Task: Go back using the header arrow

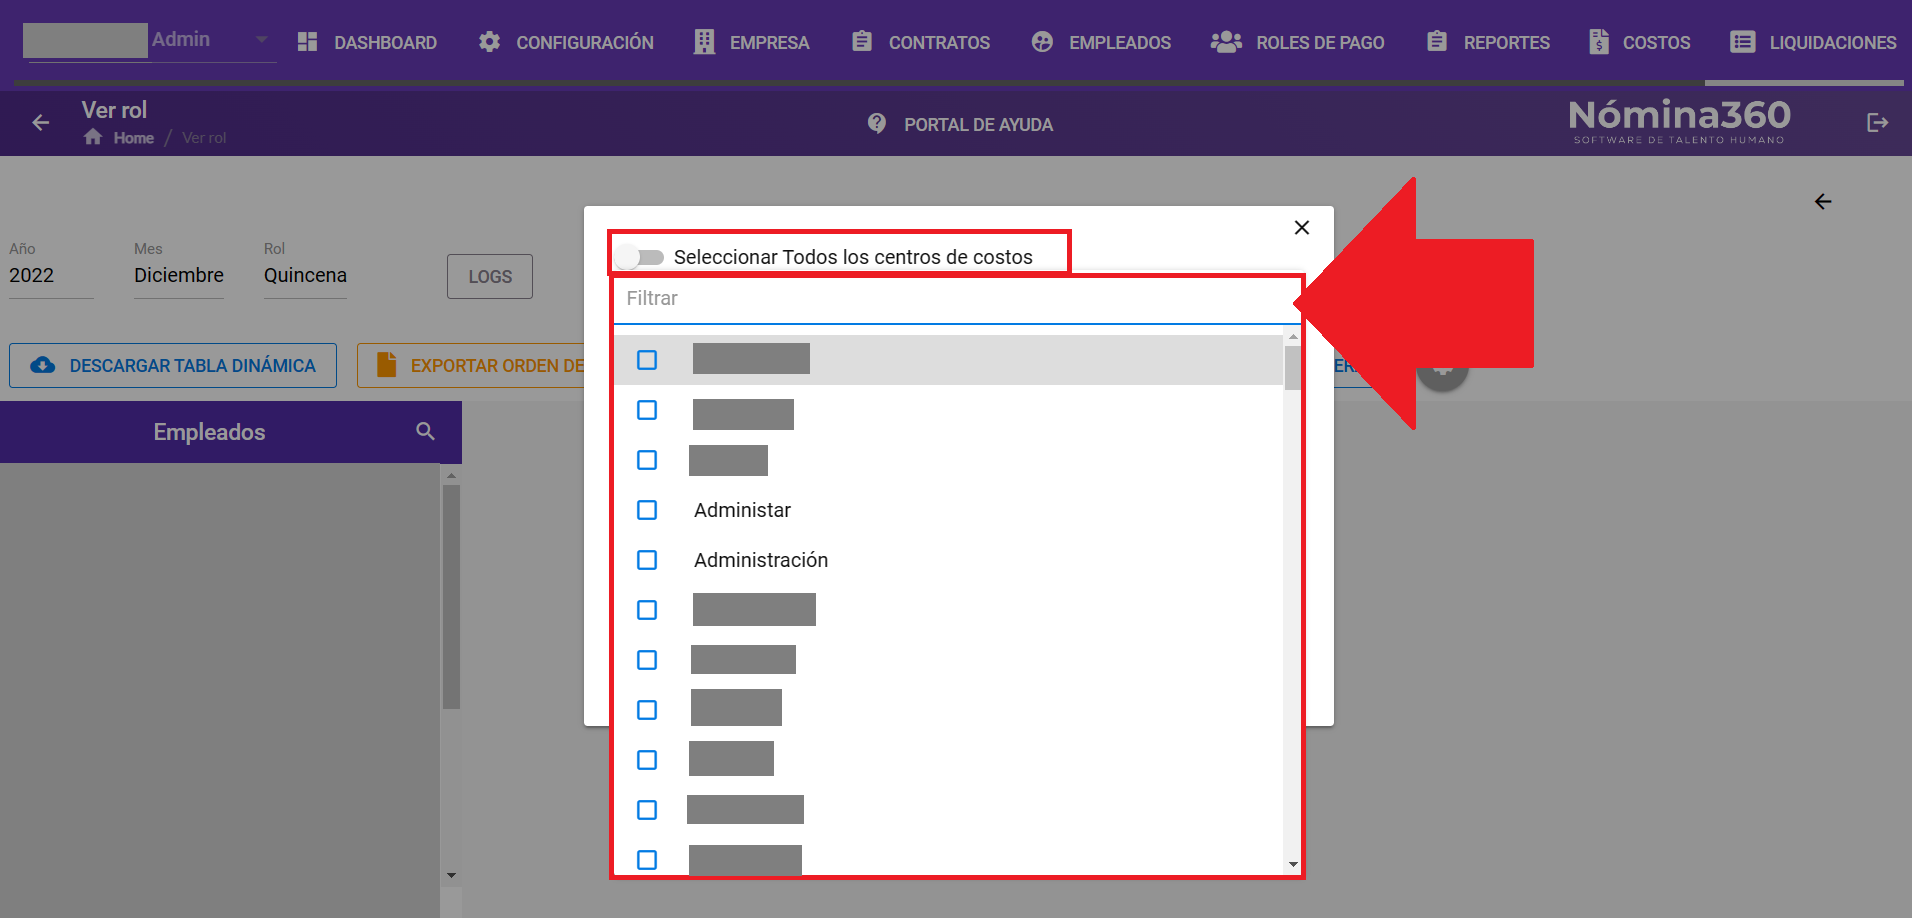Action: point(41,123)
